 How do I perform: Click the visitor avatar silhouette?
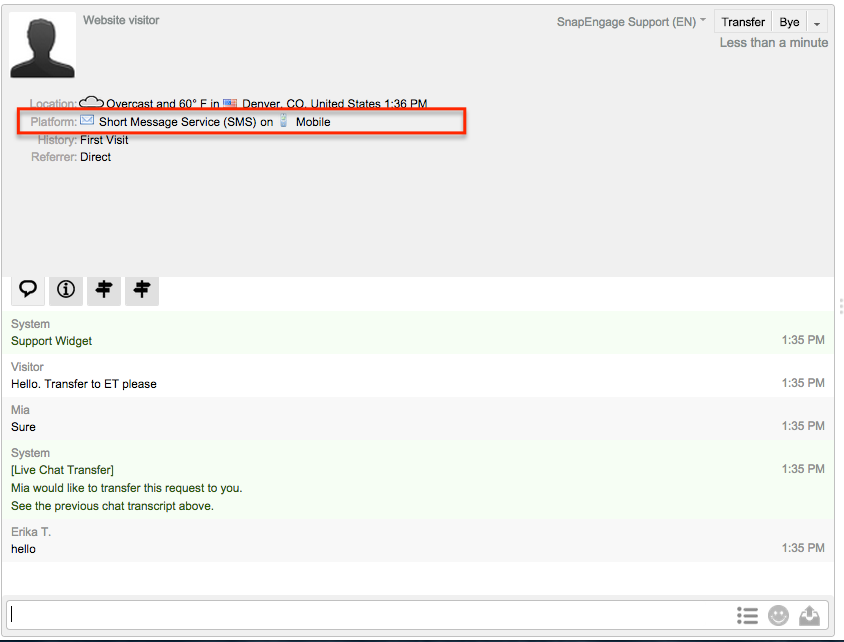(43, 45)
